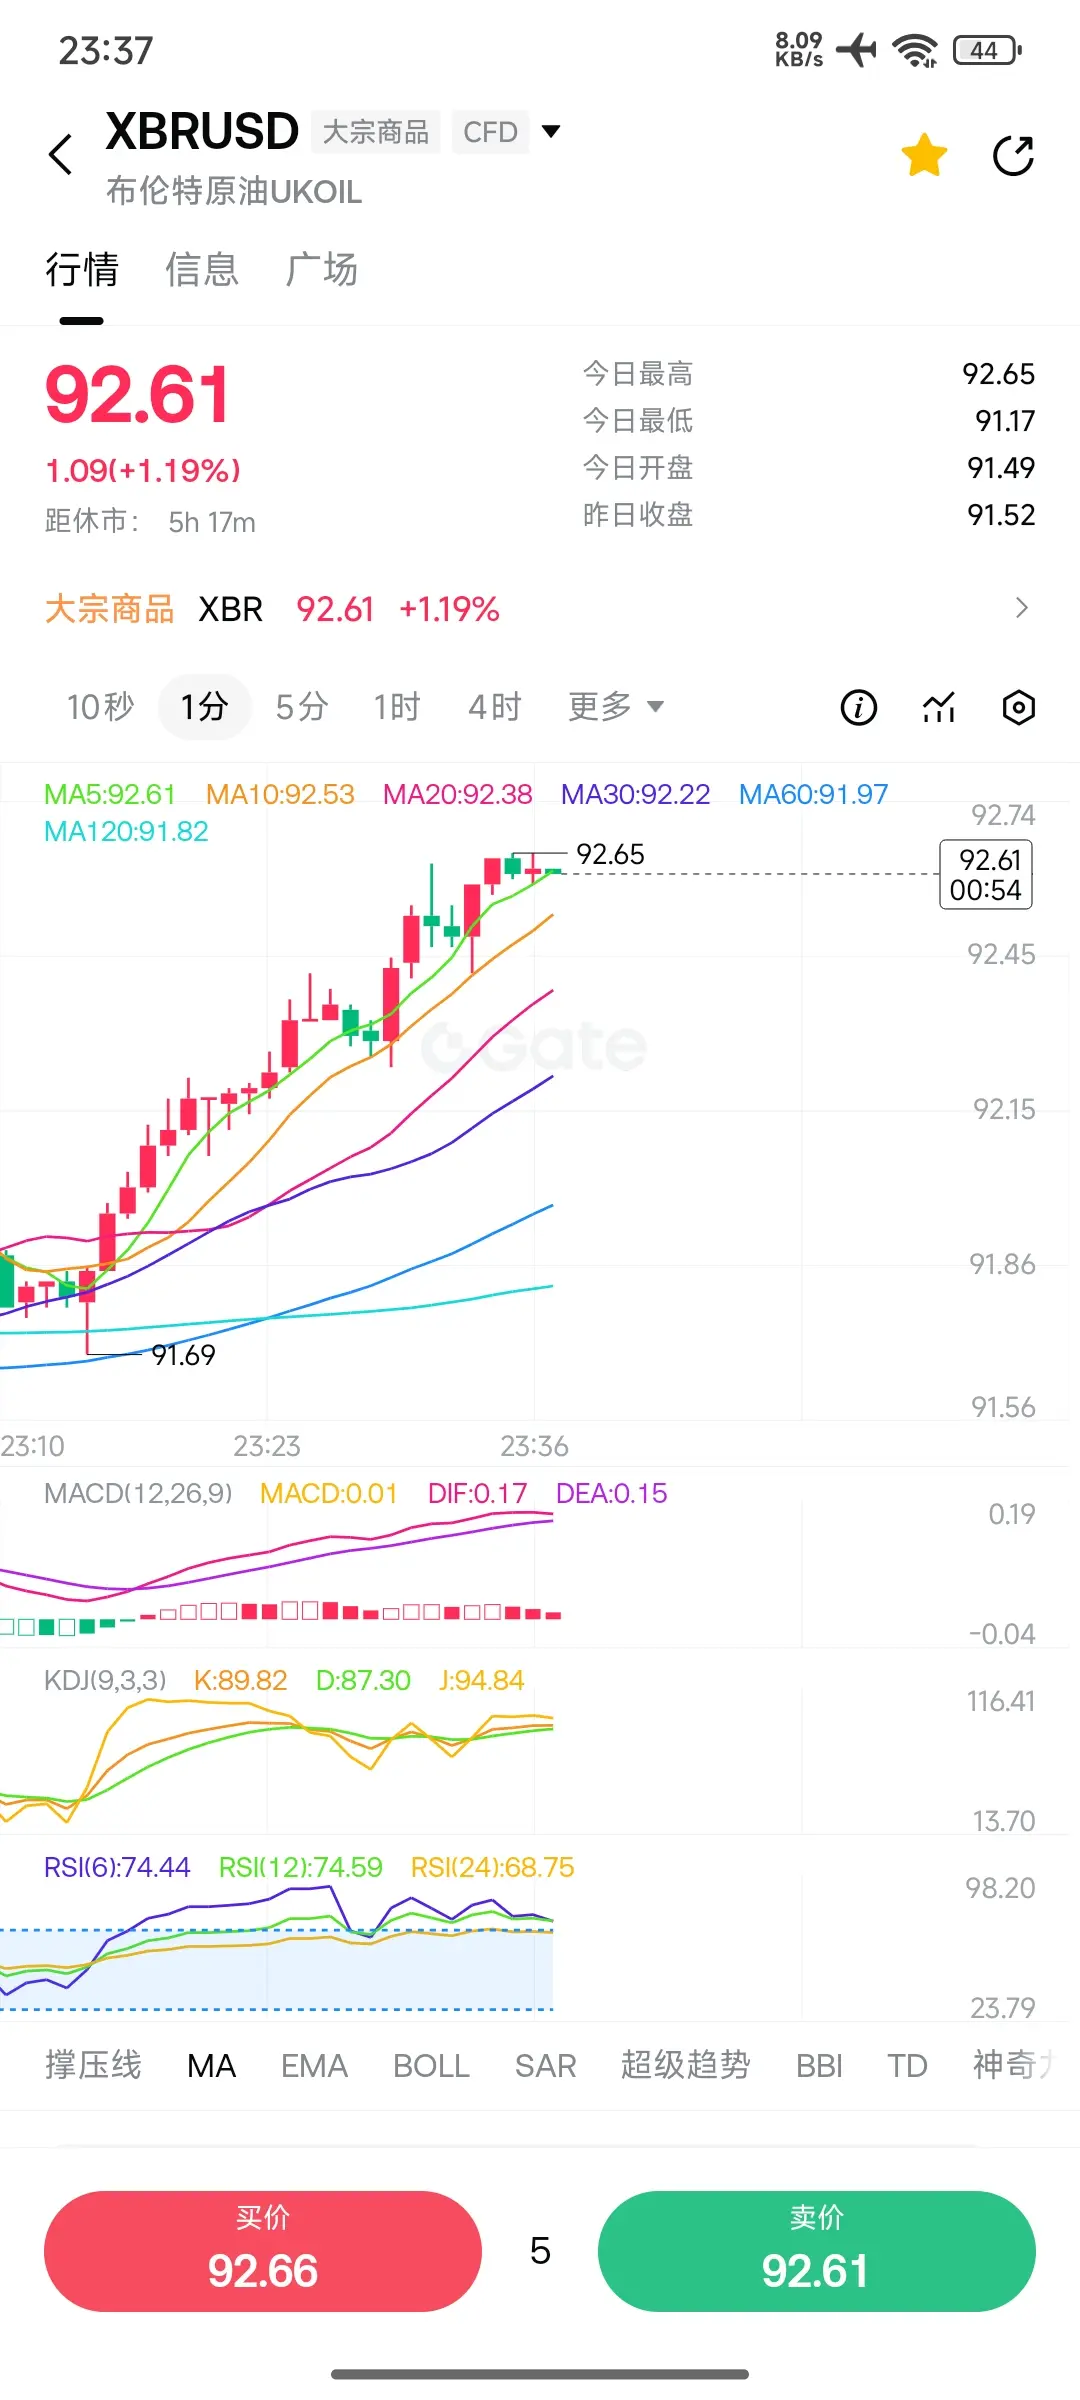
Task: Switch to the 信息 tab
Action: coord(202,270)
